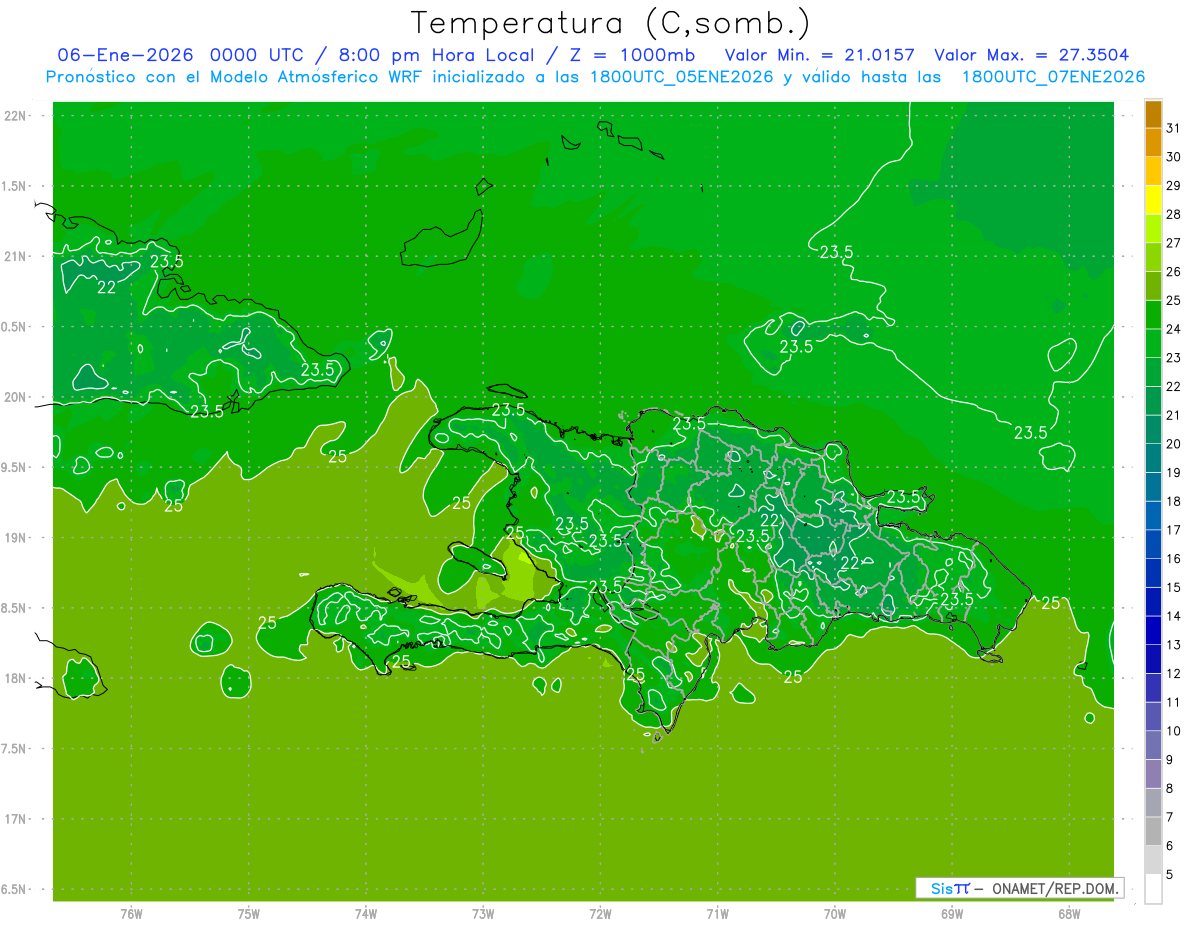Pick the yellow legend band between 28 and 29
Screen dimensions: 1200x927
pyautogui.click(x=1153, y=199)
